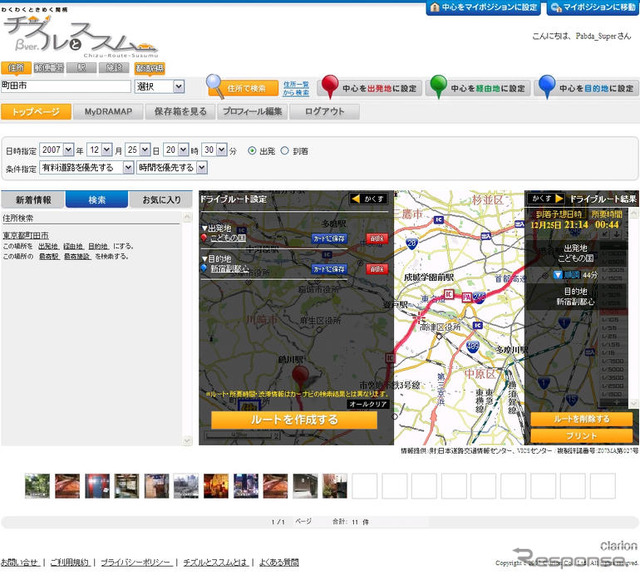Select the 住所 search tab
The image size is (640, 580).
coord(16,68)
